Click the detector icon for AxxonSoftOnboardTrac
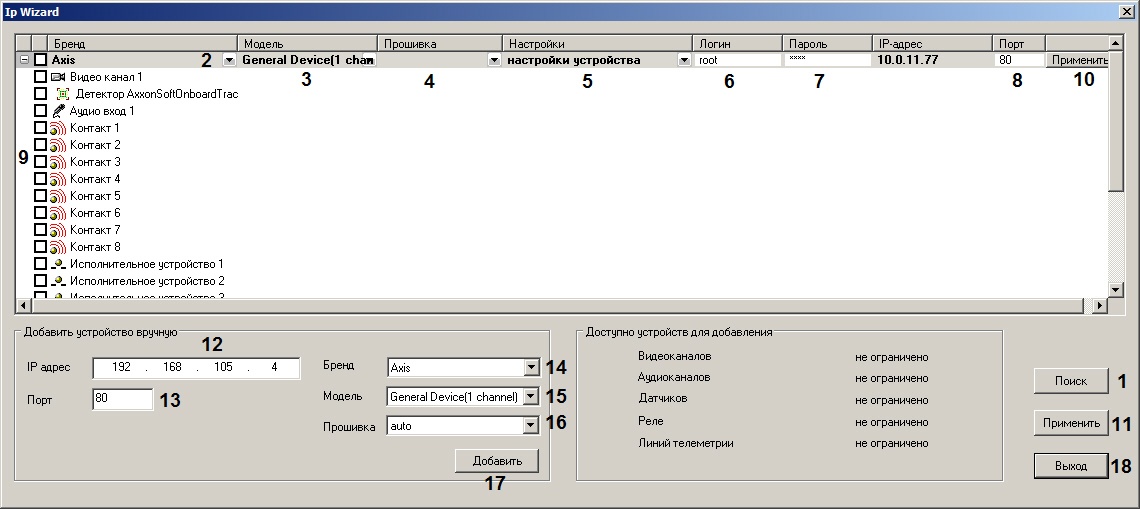The image size is (1140, 509). 63,94
